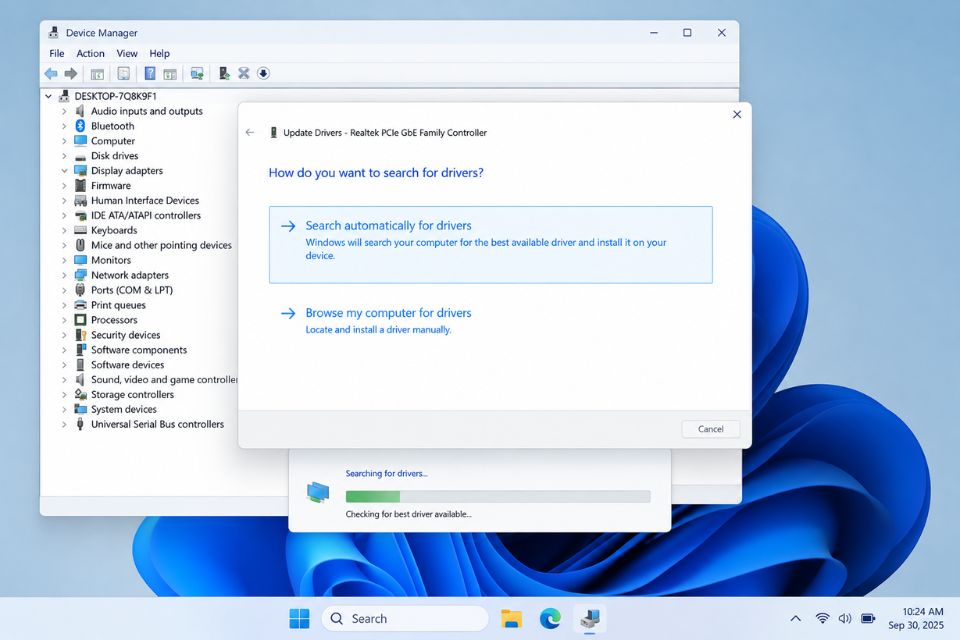Click the volume speaker tray icon

pos(845,619)
